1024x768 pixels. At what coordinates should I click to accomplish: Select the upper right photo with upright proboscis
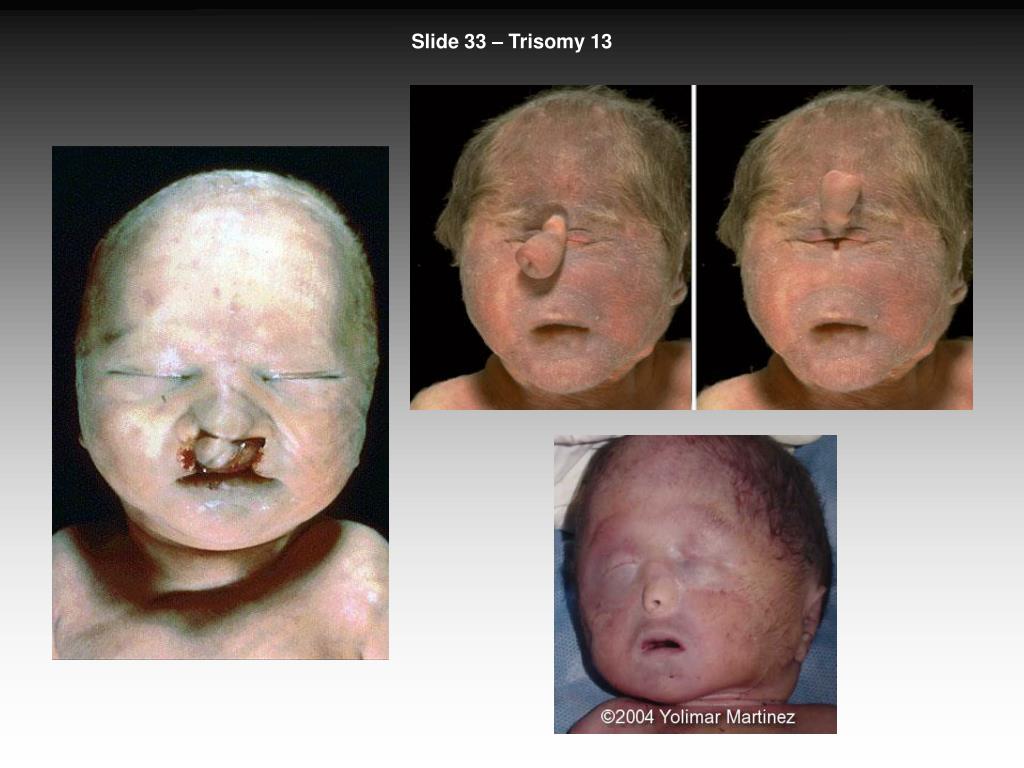(x=835, y=248)
